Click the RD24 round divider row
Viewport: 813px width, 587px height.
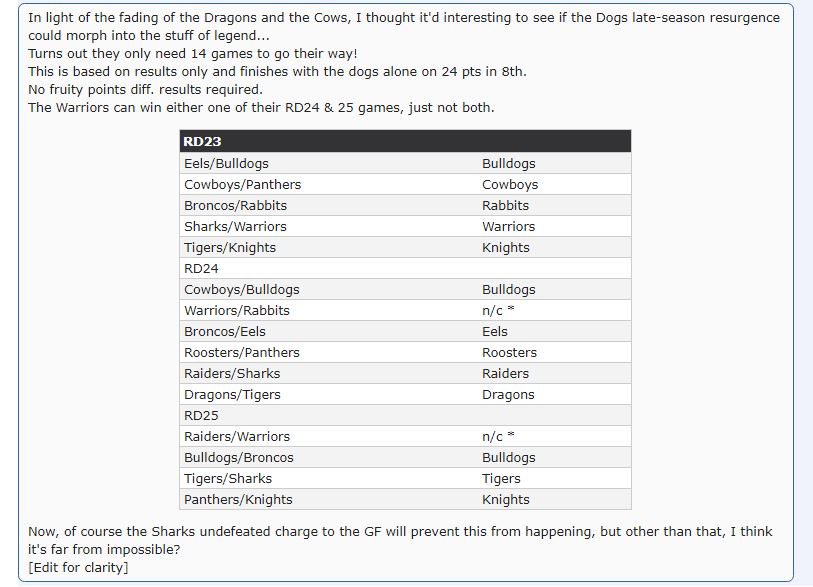[202, 268]
